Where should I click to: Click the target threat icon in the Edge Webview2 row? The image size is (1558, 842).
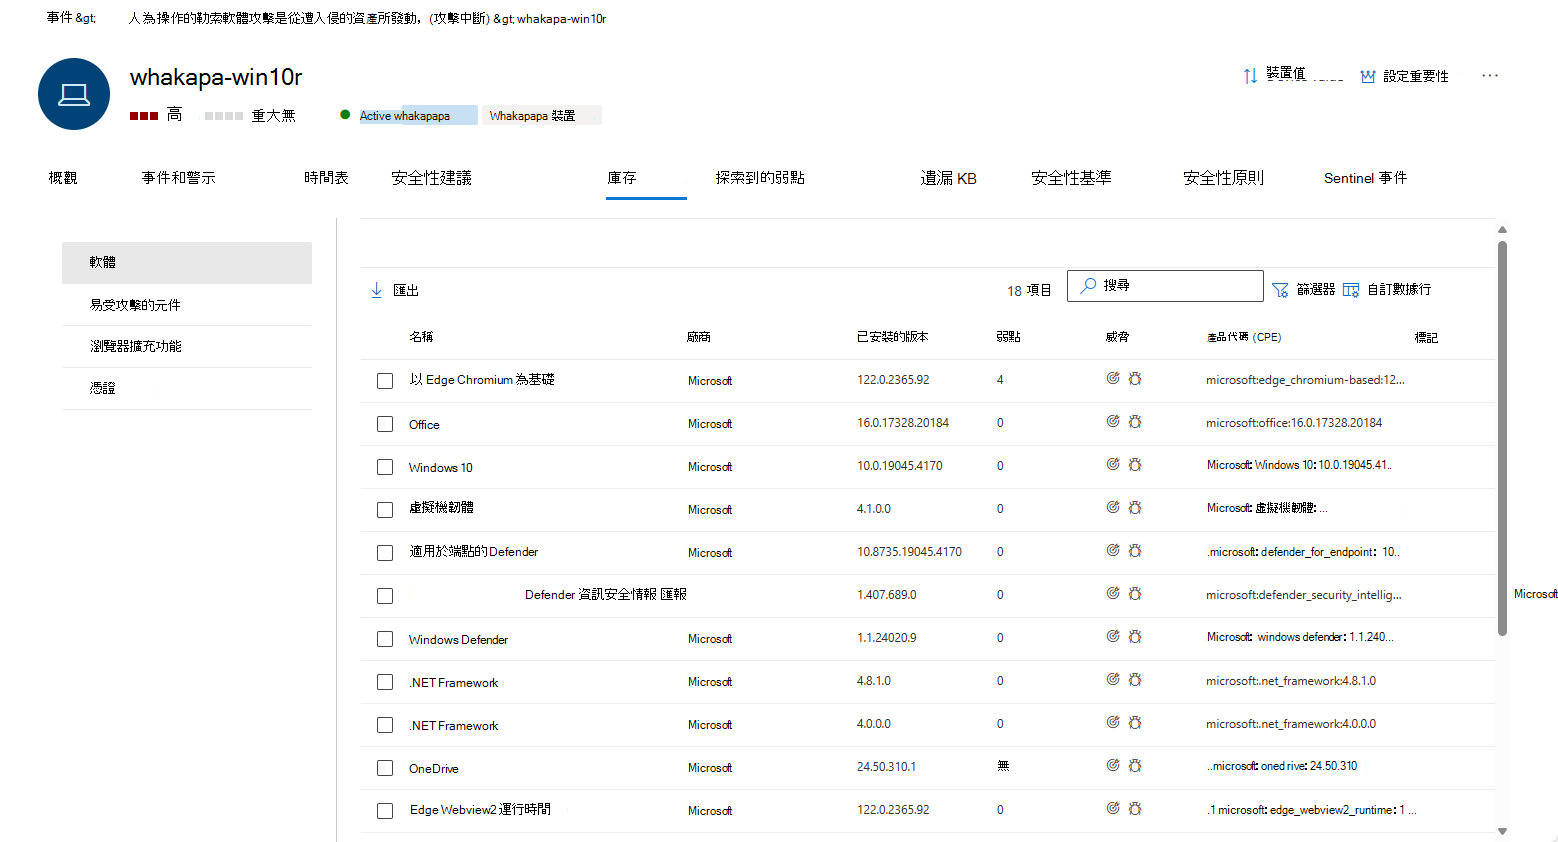click(x=1113, y=809)
